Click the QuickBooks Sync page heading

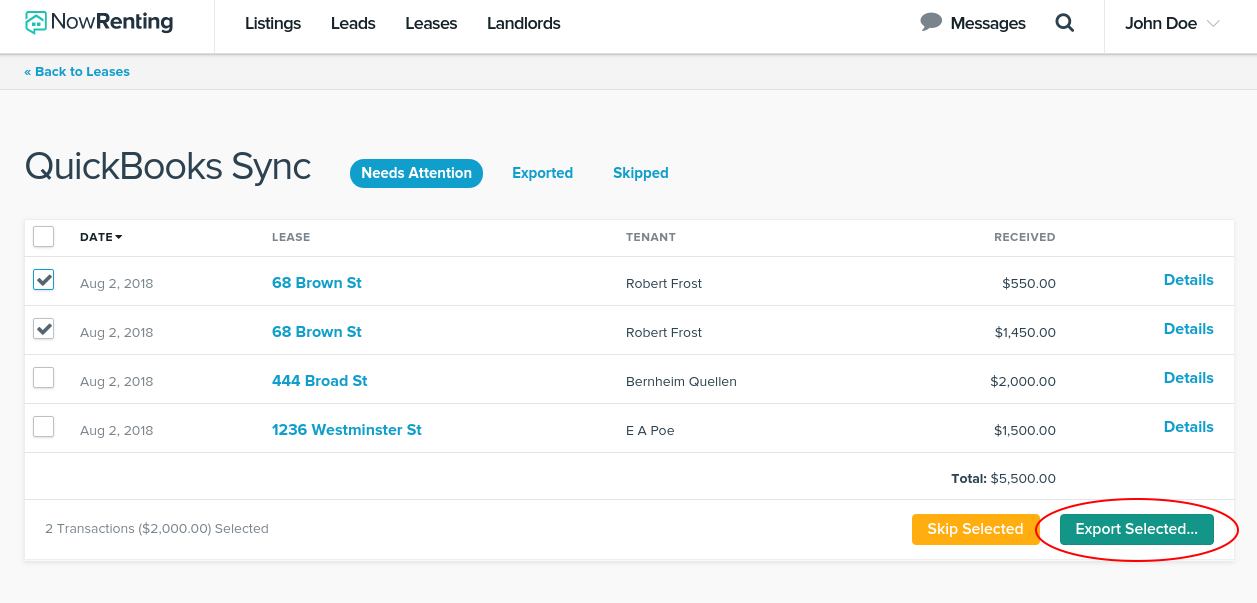pyautogui.click(x=168, y=166)
